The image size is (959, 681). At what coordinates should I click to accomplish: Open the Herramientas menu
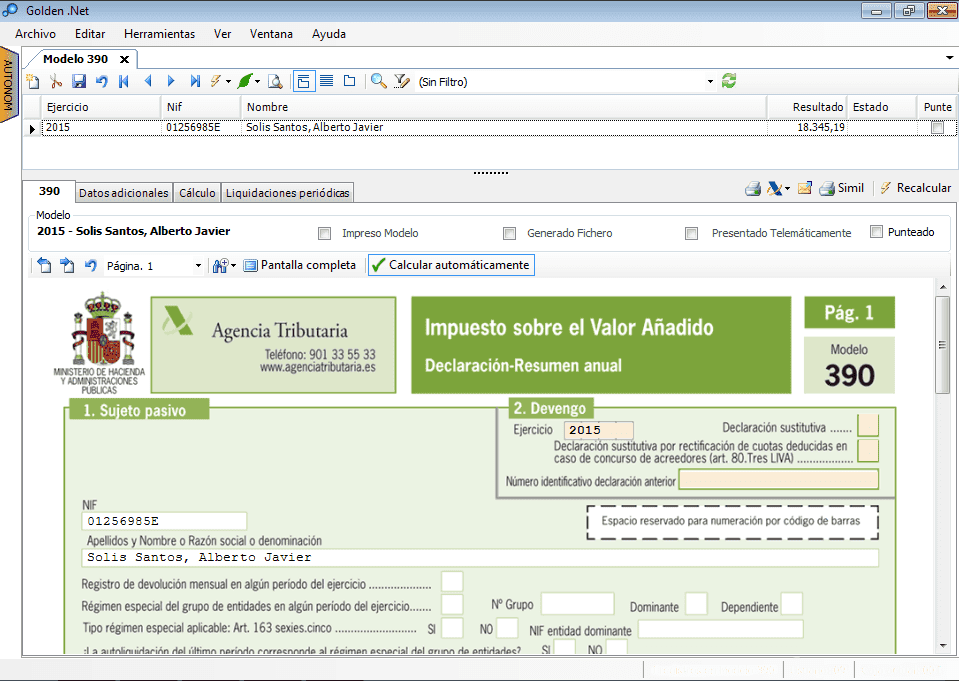tap(159, 34)
